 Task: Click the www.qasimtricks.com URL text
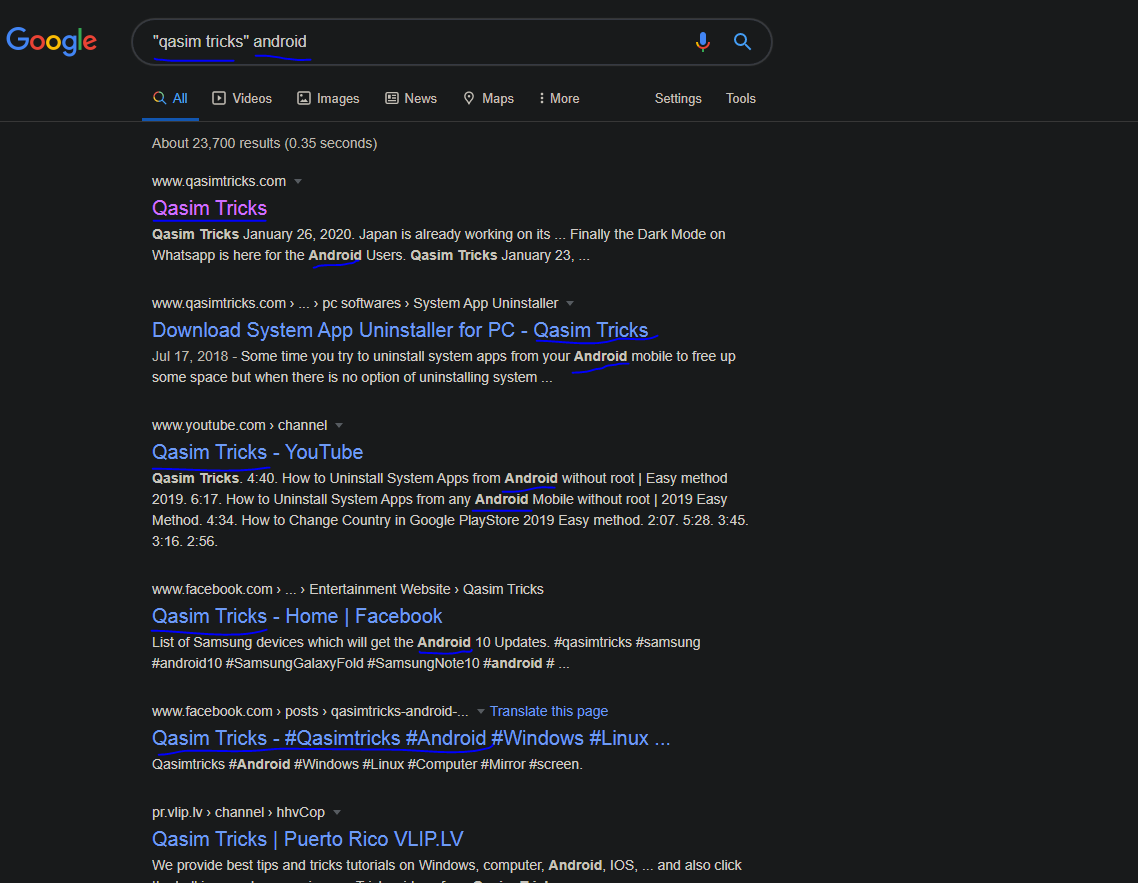218,181
